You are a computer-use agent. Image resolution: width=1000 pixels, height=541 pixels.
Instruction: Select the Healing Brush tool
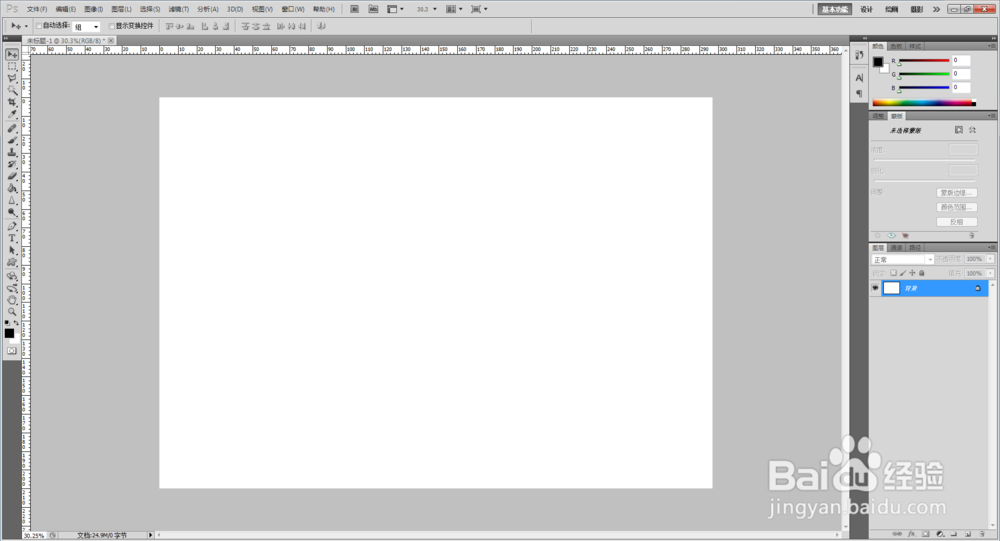point(12,128)
